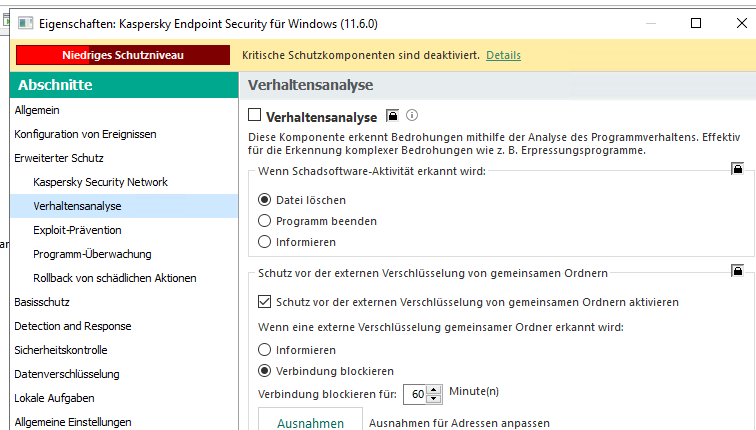Select the Programm beenden radio option

(x=265, y=221)
